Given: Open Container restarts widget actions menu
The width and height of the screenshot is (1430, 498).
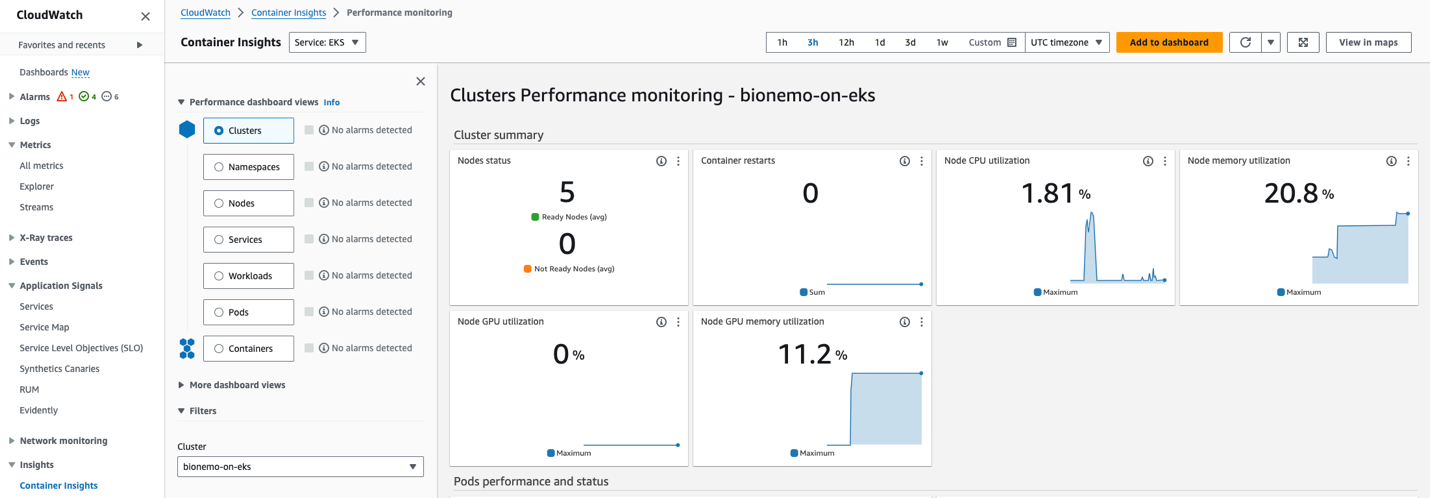Looking at the screenshot, I should (922, 161).
